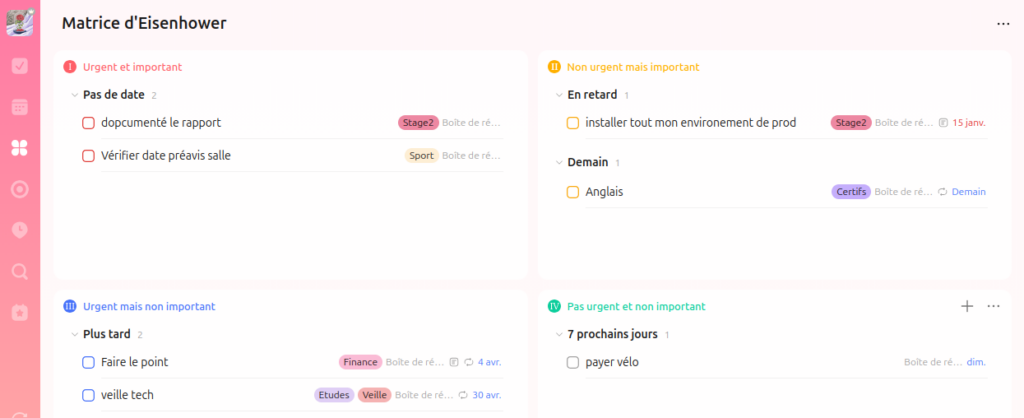Open the Eisenhower Matrix sidebar icon
This screenshot has width=1024, height=418.
[19, 148]
